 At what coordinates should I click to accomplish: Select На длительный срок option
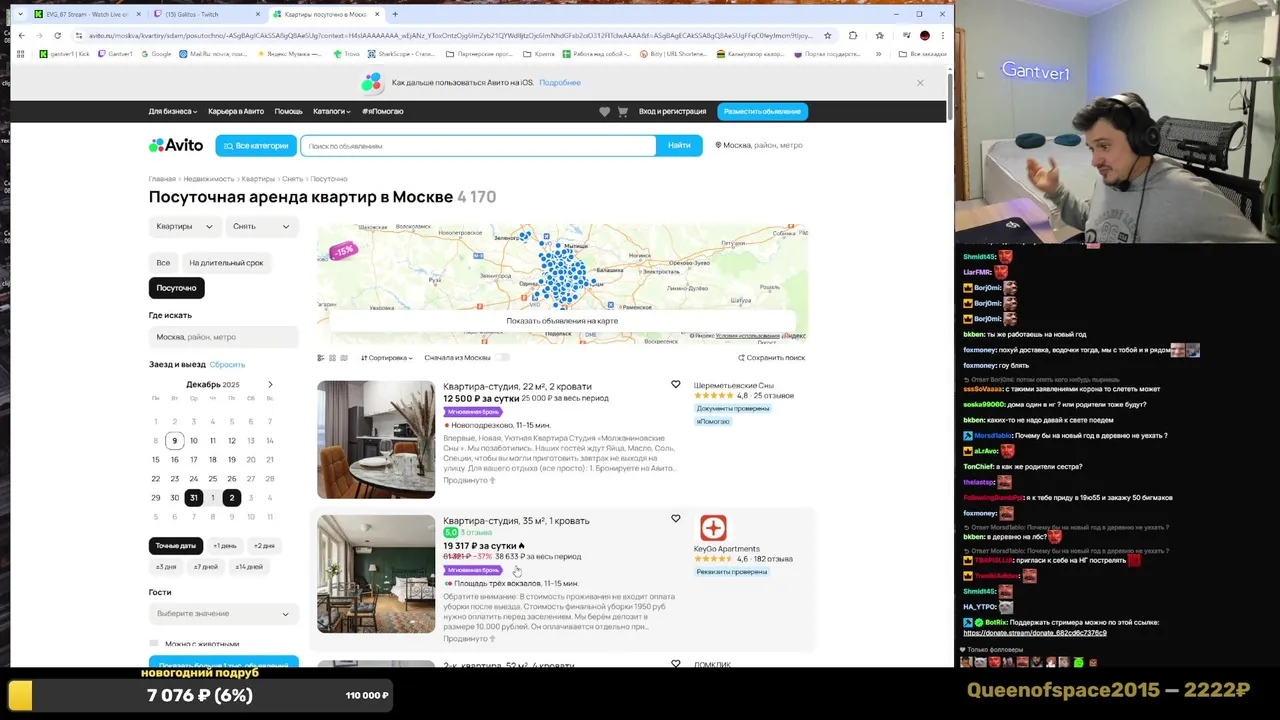point(226,262)
